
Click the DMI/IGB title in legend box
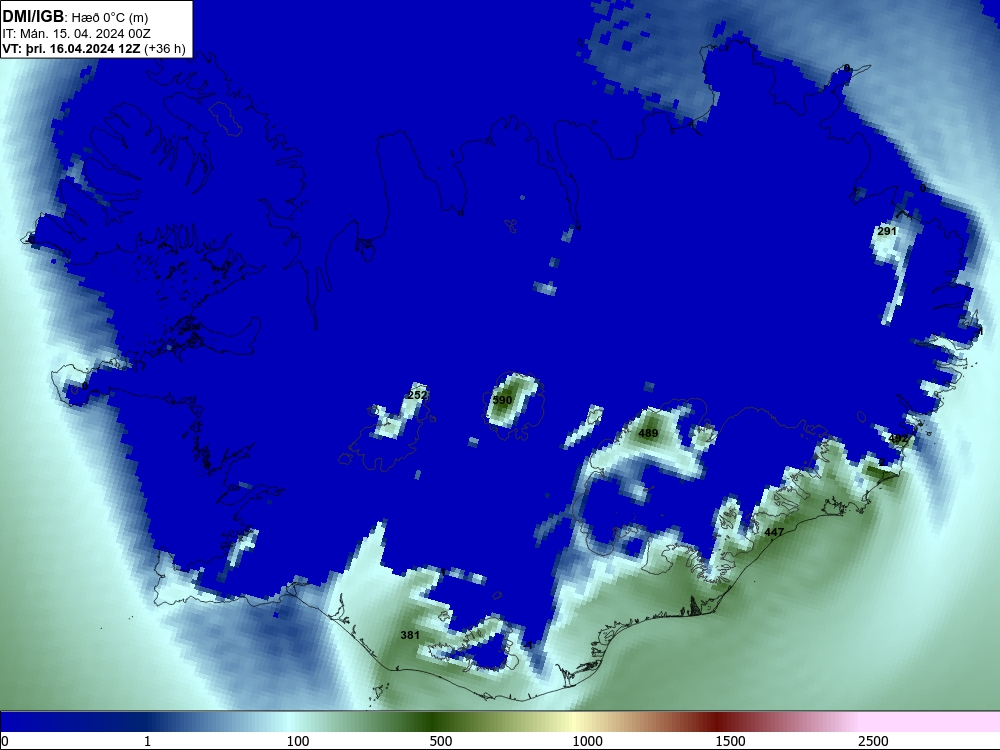pyautogui.click(x=33, y=17)
